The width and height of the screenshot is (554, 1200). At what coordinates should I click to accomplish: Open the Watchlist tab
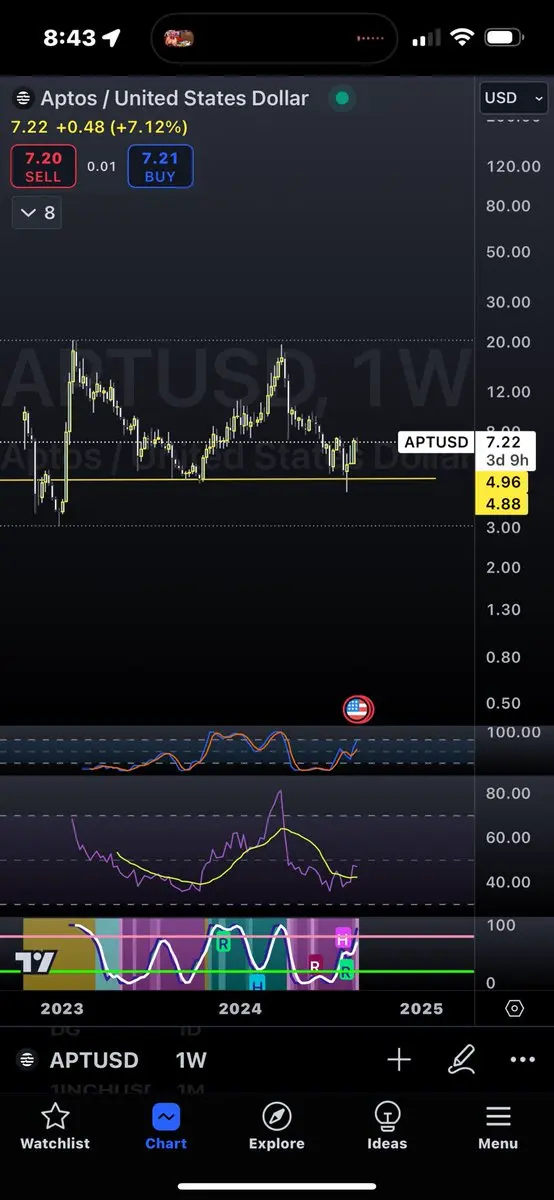(x=55, y=1126)
